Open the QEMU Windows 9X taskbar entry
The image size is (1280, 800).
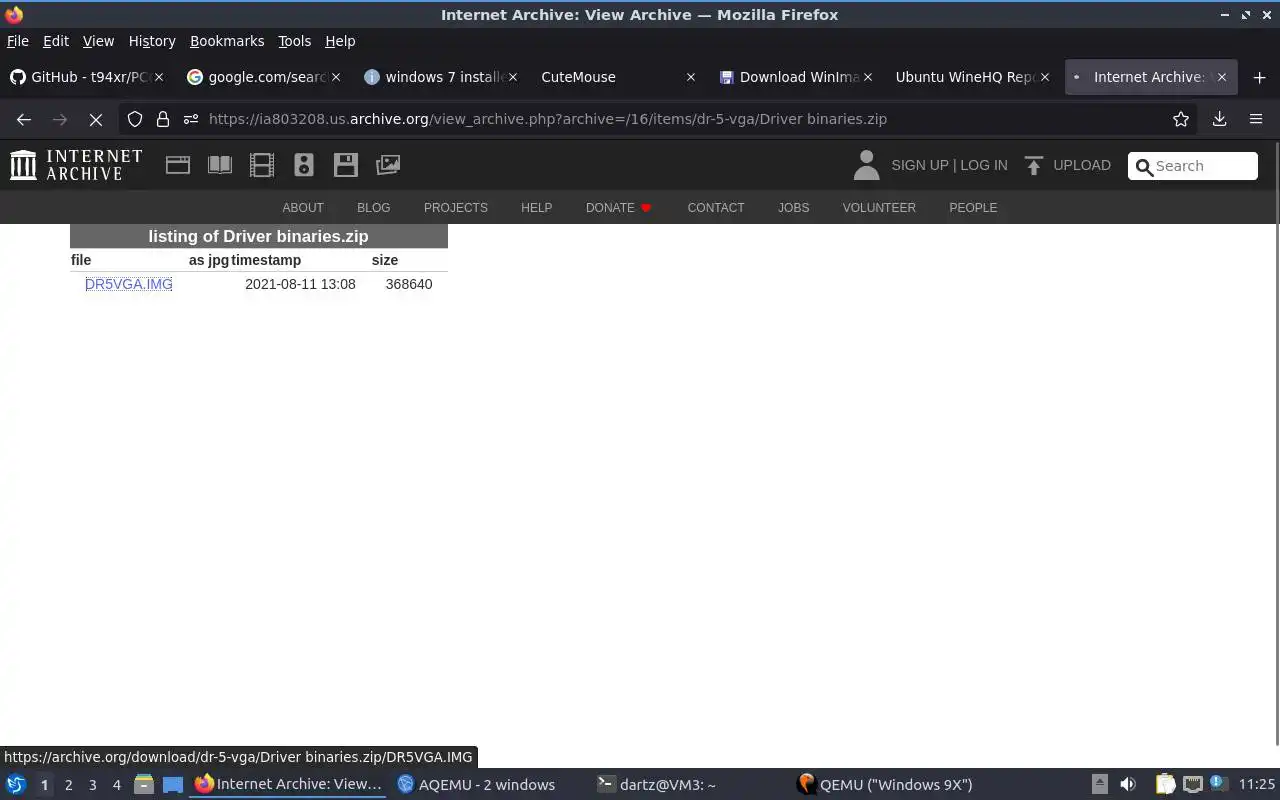tap(890, 785)
